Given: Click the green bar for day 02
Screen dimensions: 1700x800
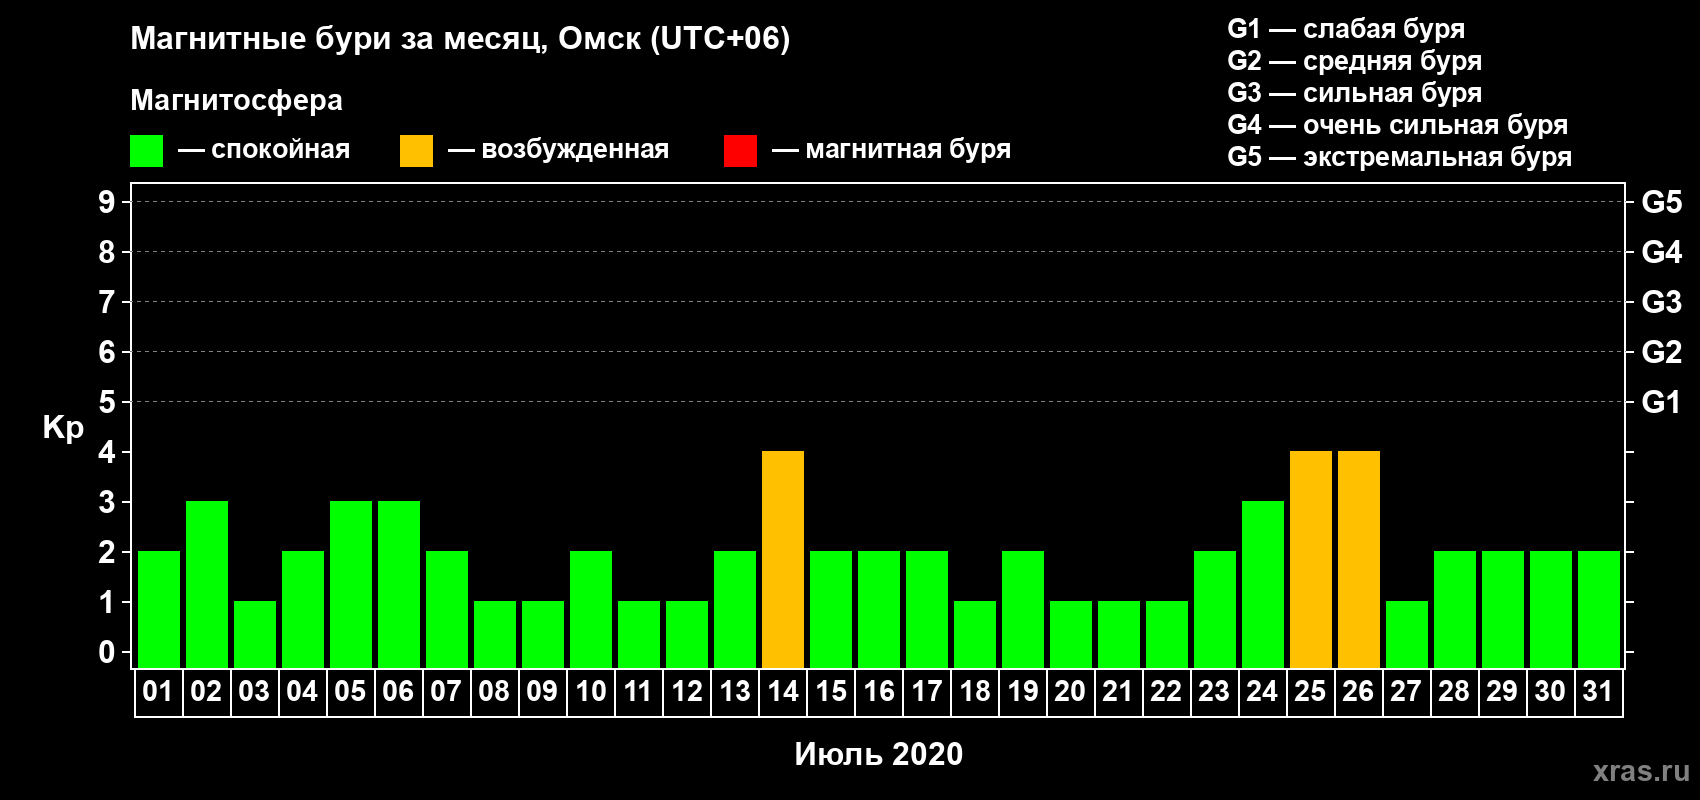Looking at the screenshot, I should point(207,584).
